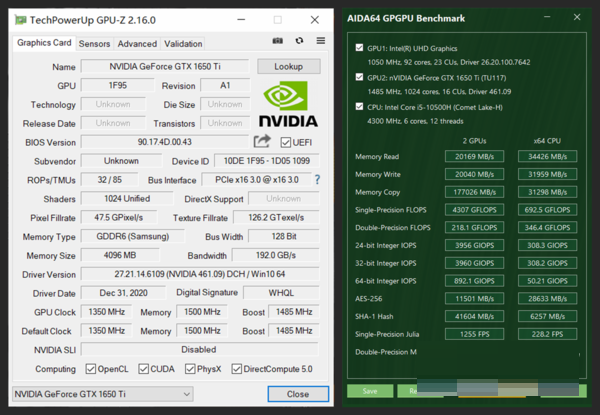Go to the Validation tab
The image size is (600, 415).
coord(183,44)
